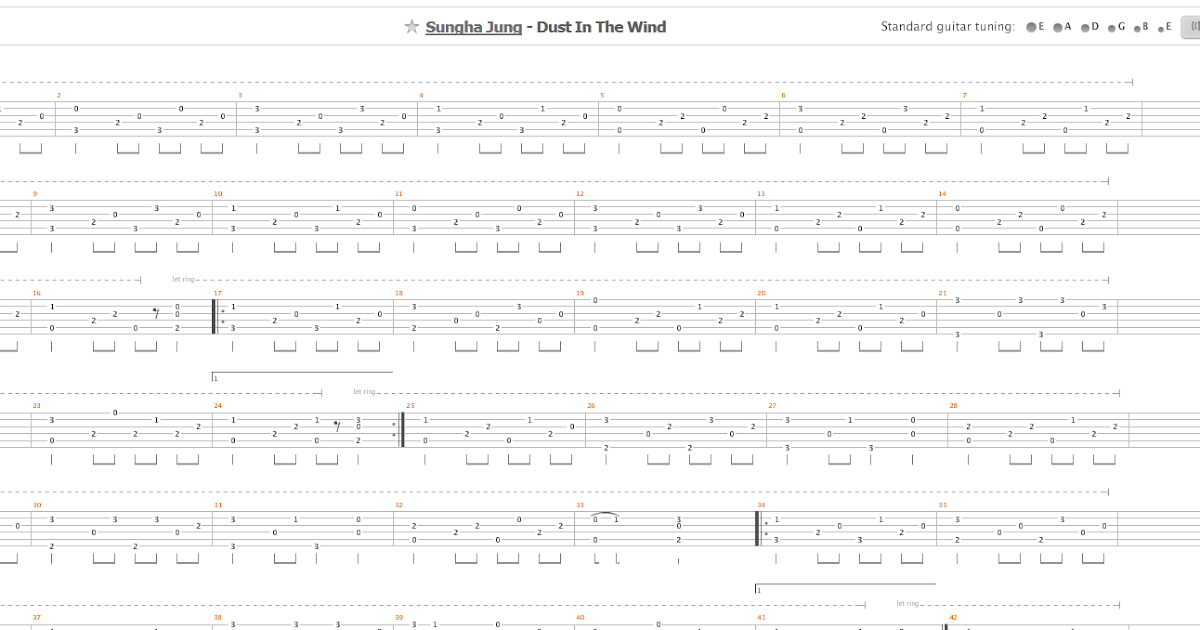Play the B string tuning dot

pos(1135,28)
